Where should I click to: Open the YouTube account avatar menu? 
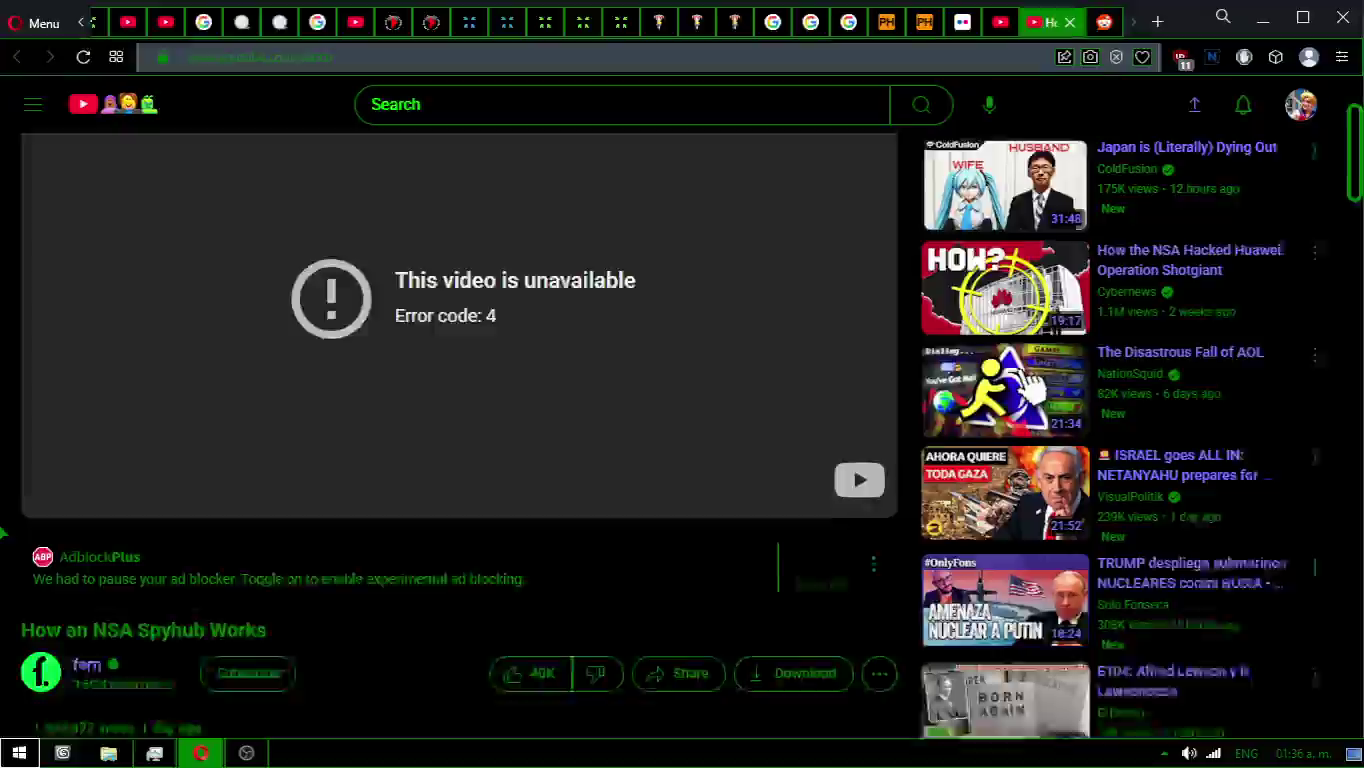[1300, 104]
